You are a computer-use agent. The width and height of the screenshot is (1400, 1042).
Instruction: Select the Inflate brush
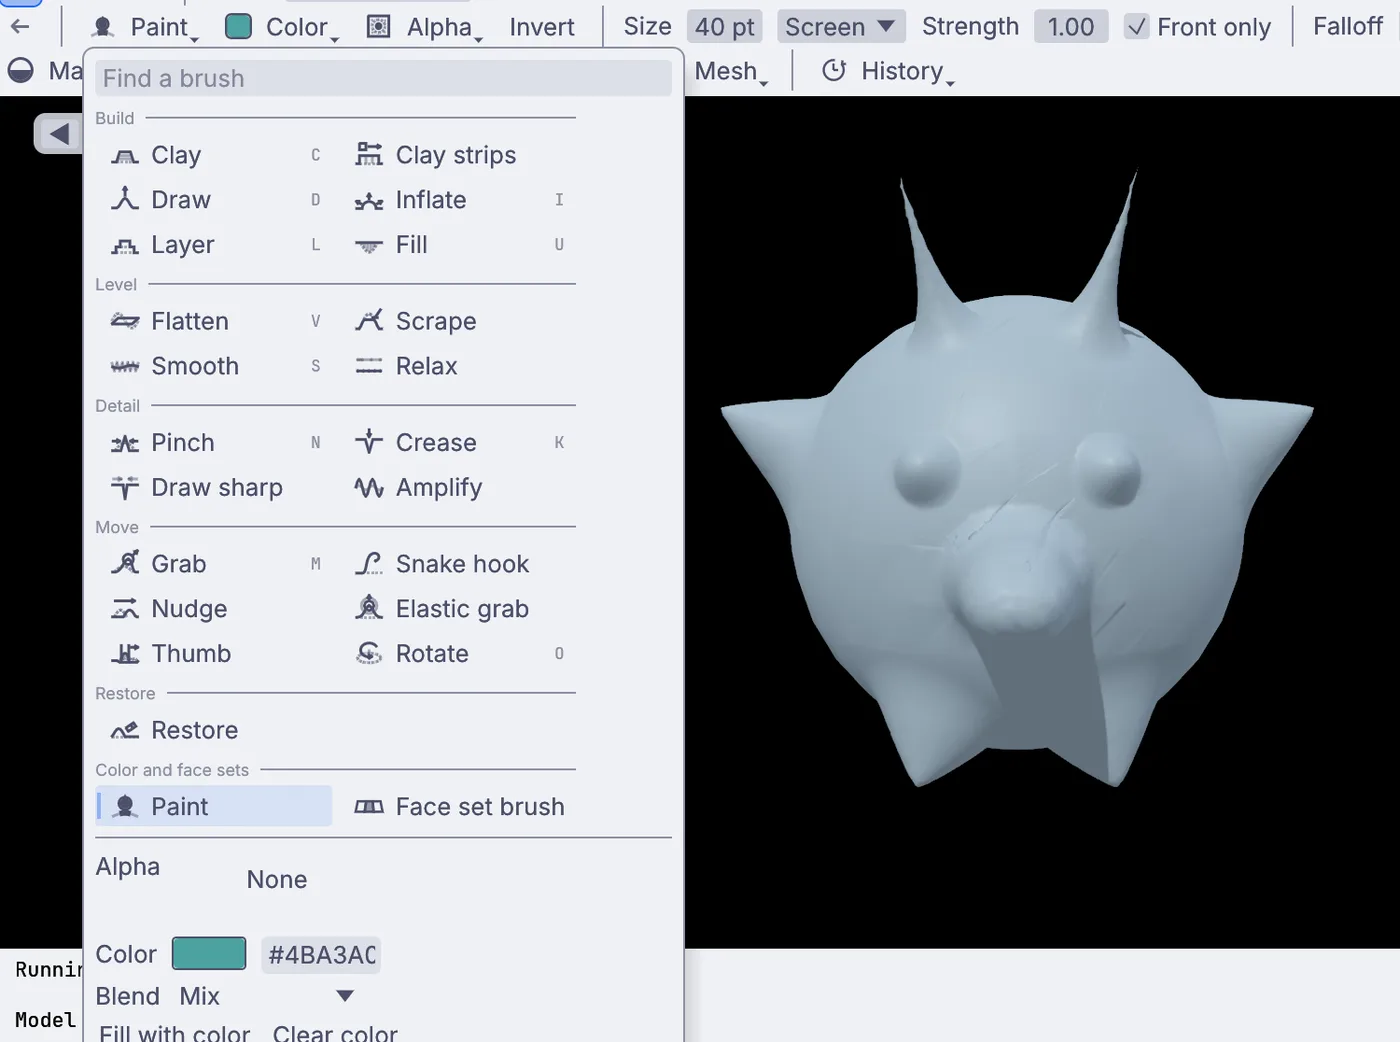[458, 200]
